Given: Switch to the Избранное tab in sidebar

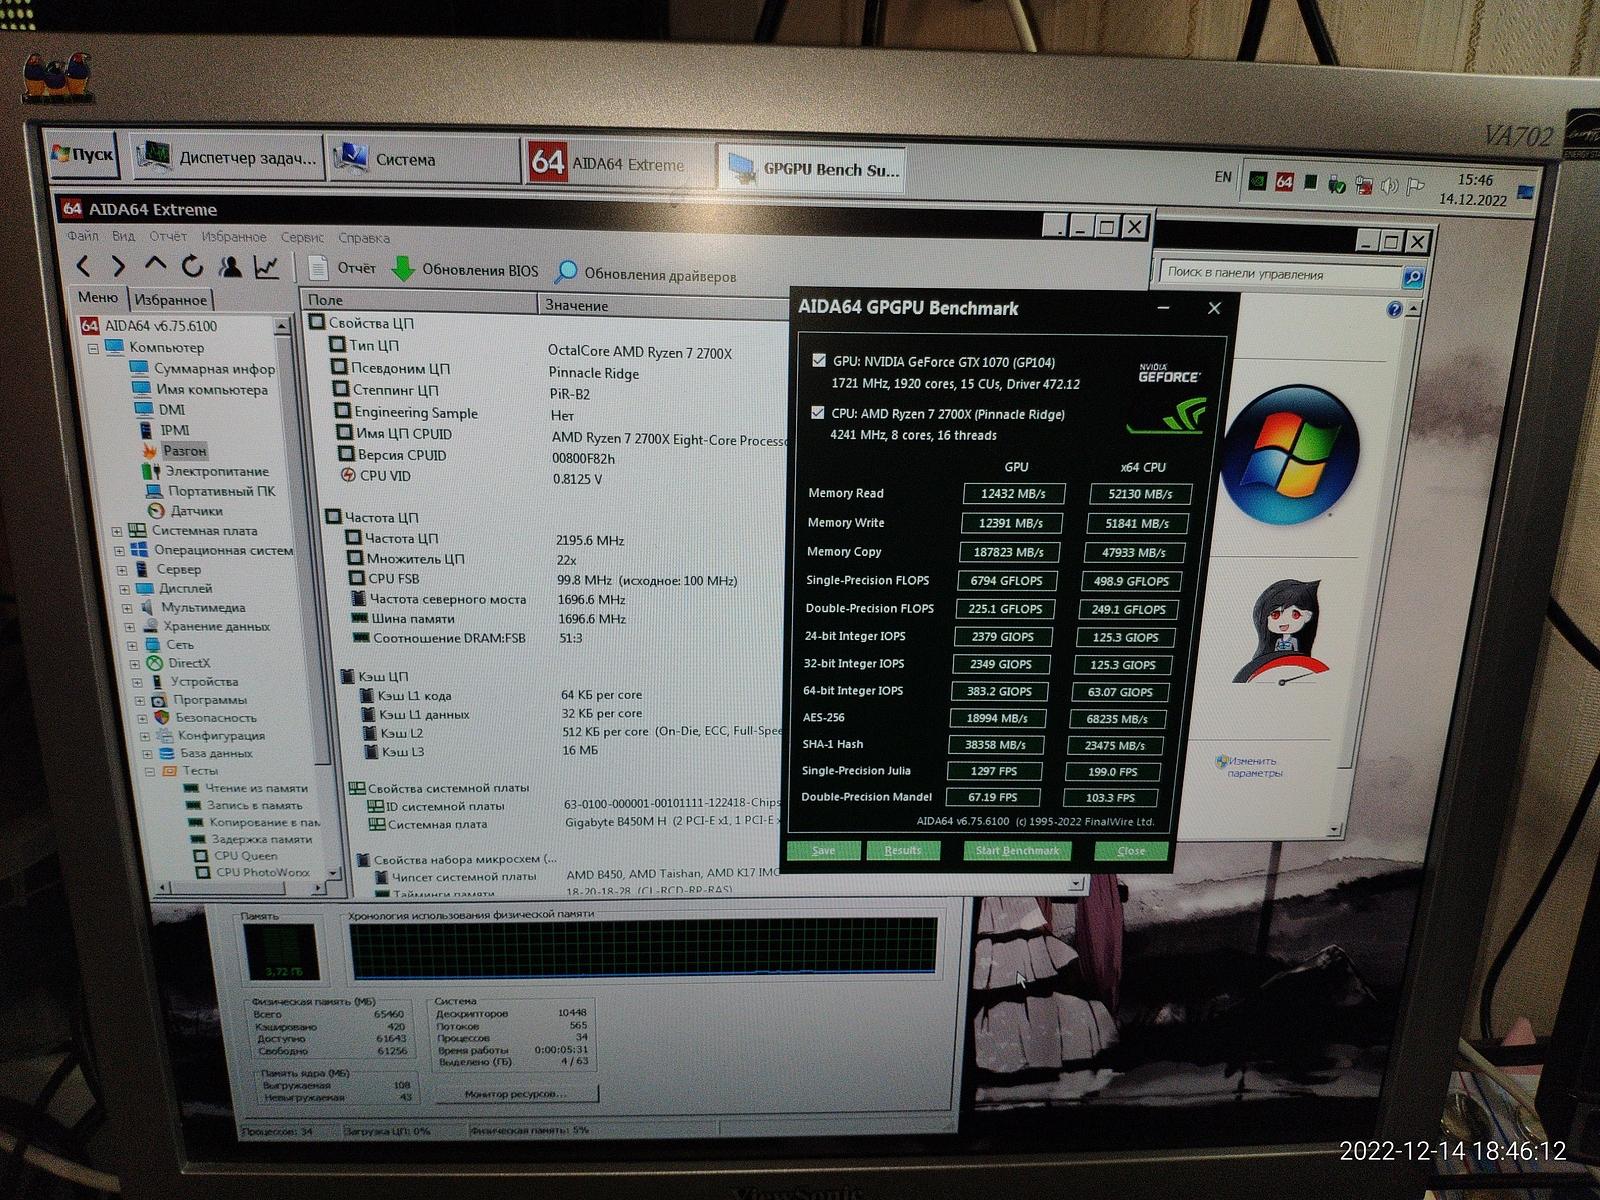Looking at the screenshot, I should coord(171,299).
